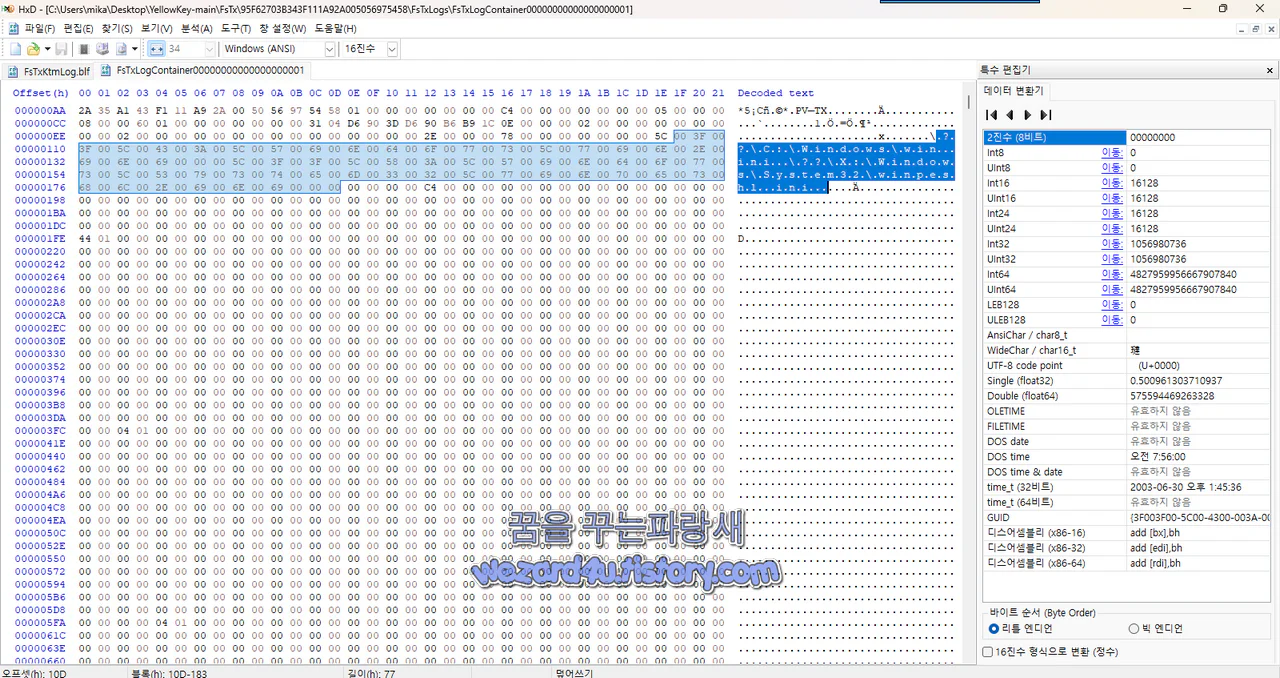Image resolution: width=1280 pixels, height=678 pixels.
Task: Click the 이동 link for Int64
Action: pyautogui.click(x=1111, y=274)
